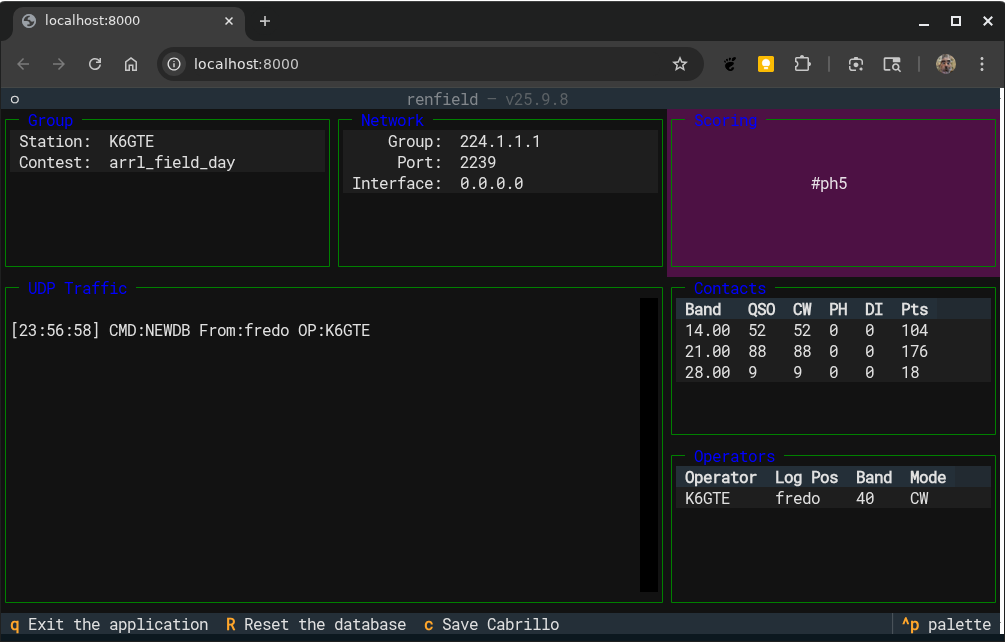Go to the browser home page icon
This screenshot has width=1005, height=642.
tap(131, 64)
